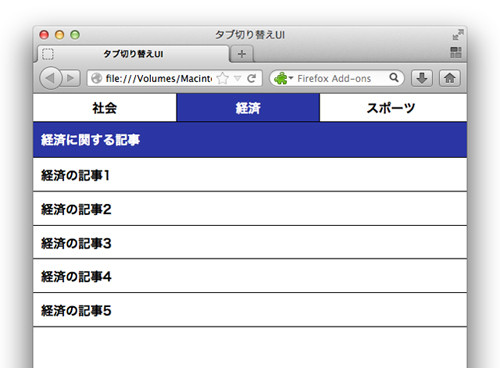The height and width of the screenshot is (368, 500).
Task: Enter full screen with the expand arrows
Action: 458,35
